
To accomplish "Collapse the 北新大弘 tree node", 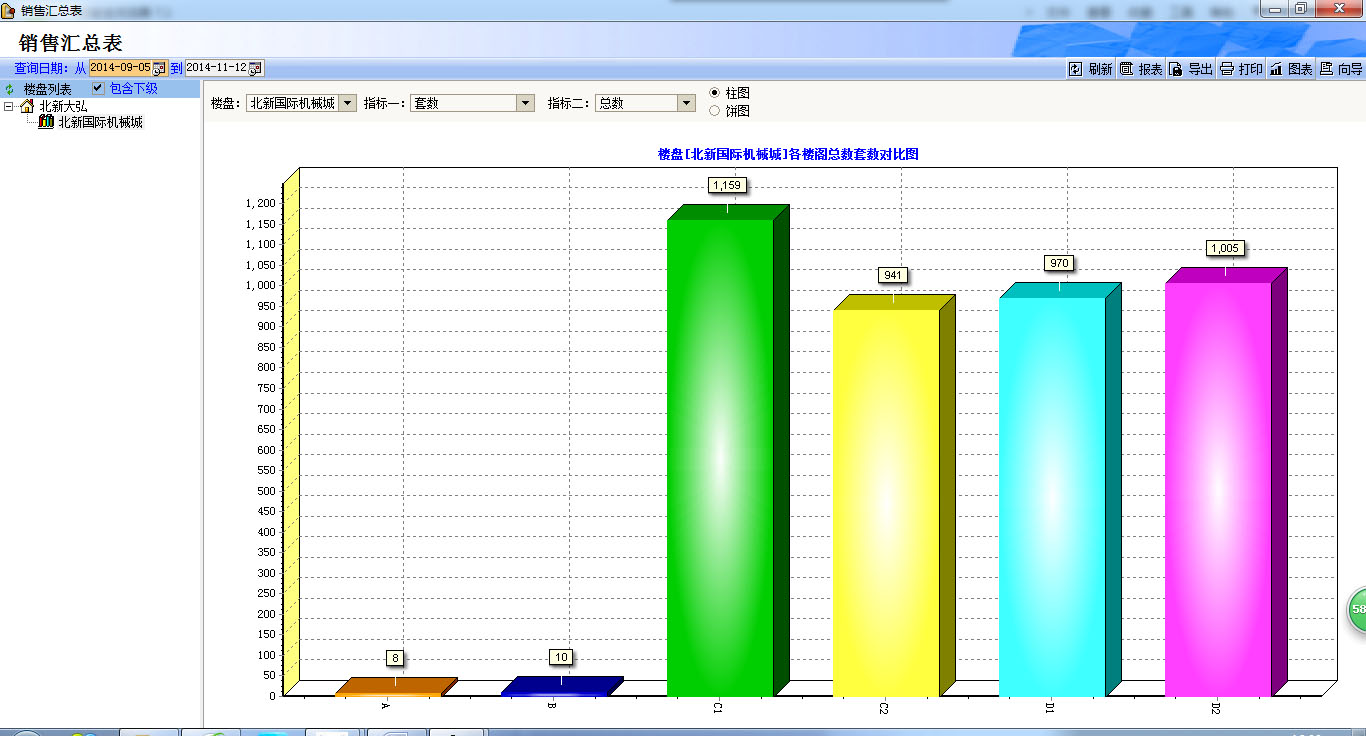I will (9, 106).
